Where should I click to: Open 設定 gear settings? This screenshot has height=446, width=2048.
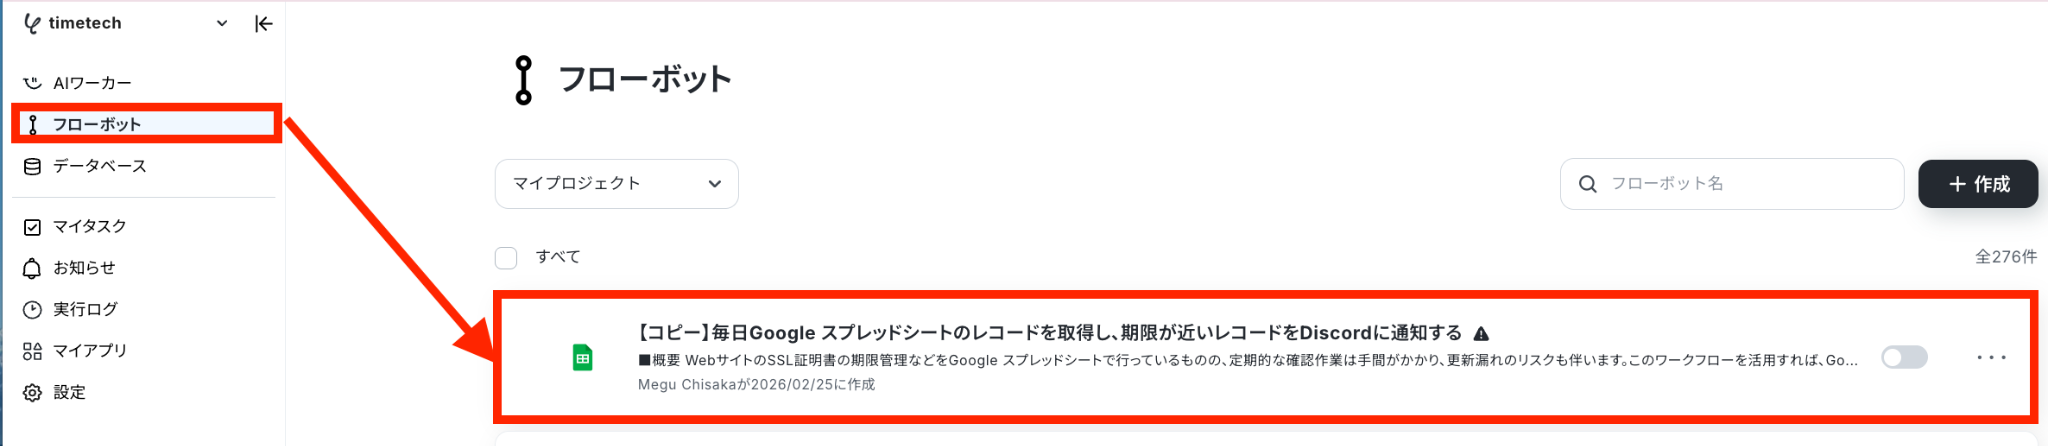coord(32,393)
